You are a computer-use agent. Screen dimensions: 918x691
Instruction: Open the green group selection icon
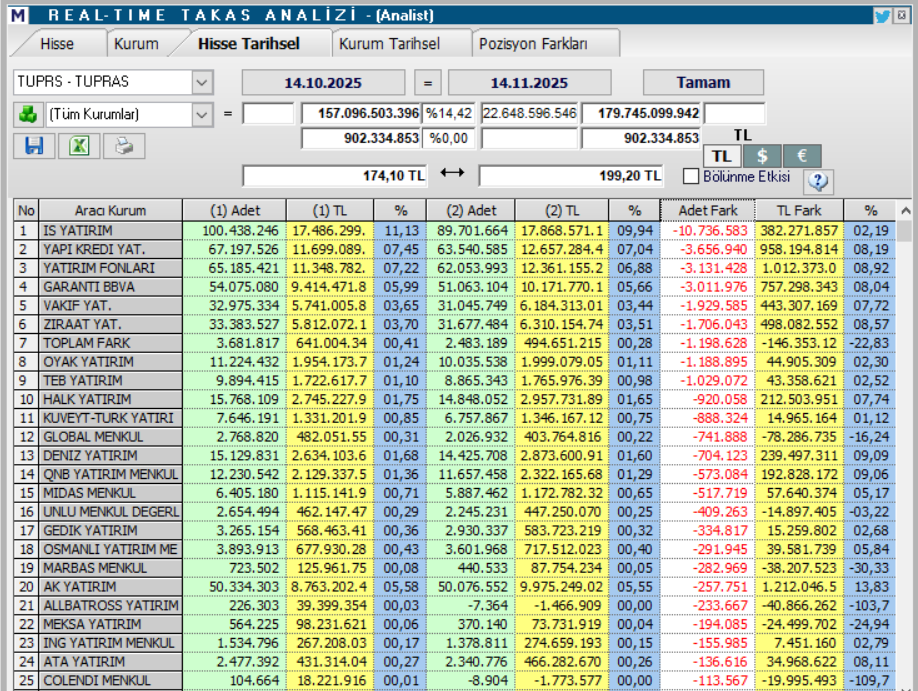28,114
